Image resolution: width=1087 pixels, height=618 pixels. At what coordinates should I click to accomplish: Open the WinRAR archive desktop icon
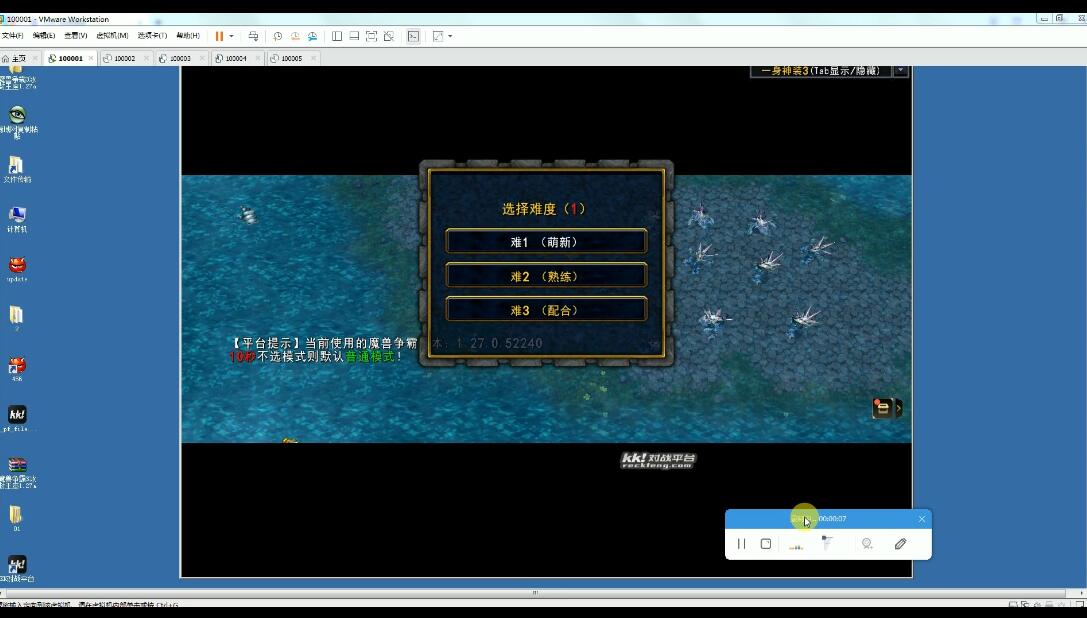pyautogui.click(x=17, y=472)
